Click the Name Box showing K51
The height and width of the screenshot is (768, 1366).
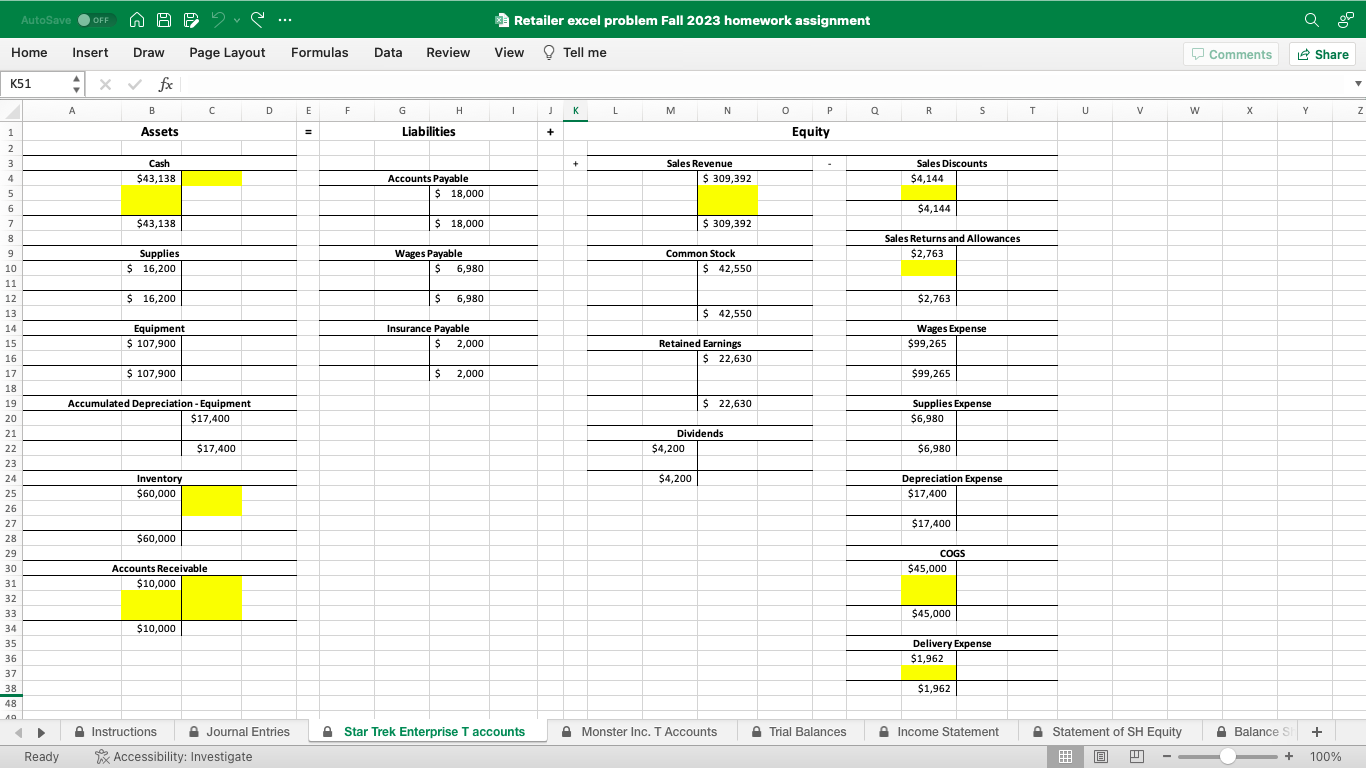pyautogui.click(x=35, y=84)
